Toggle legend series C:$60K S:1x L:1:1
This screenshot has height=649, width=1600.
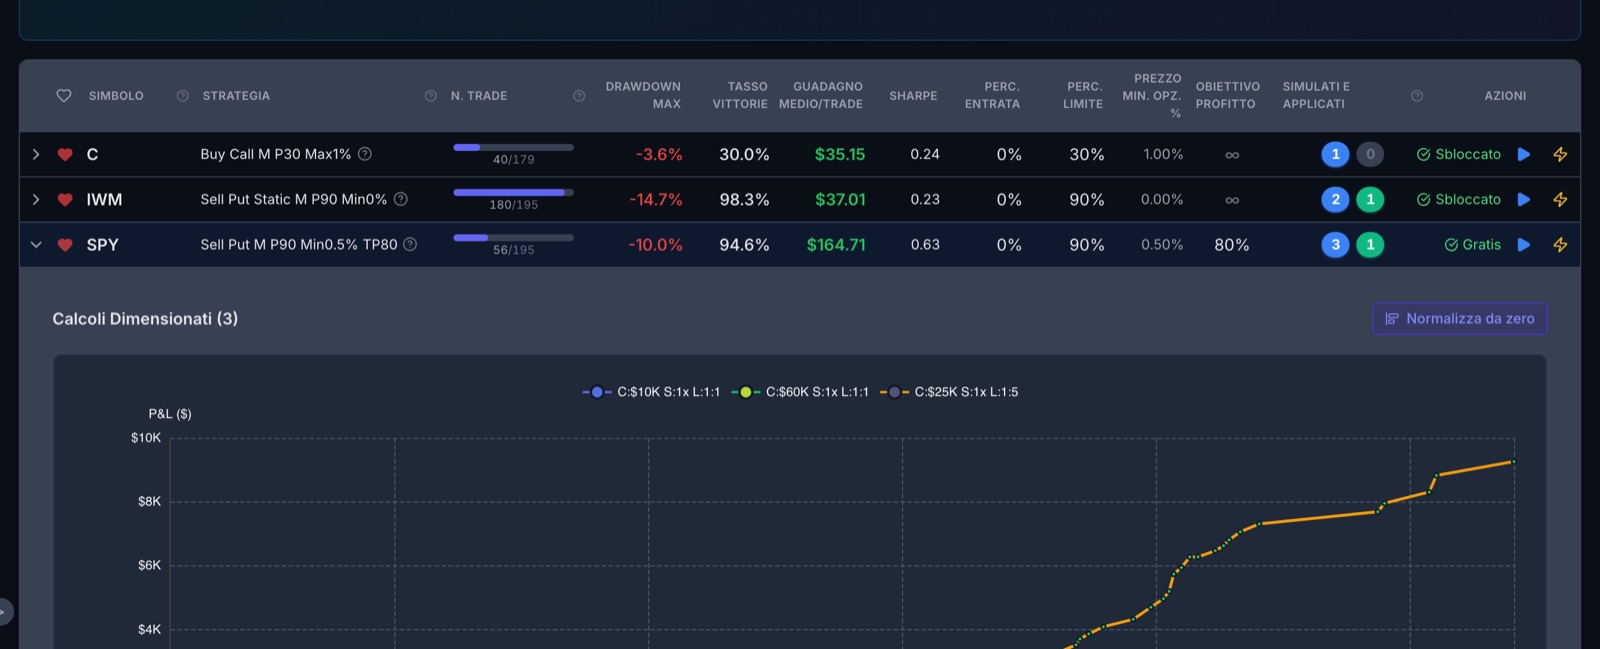[x=800, y=392]
